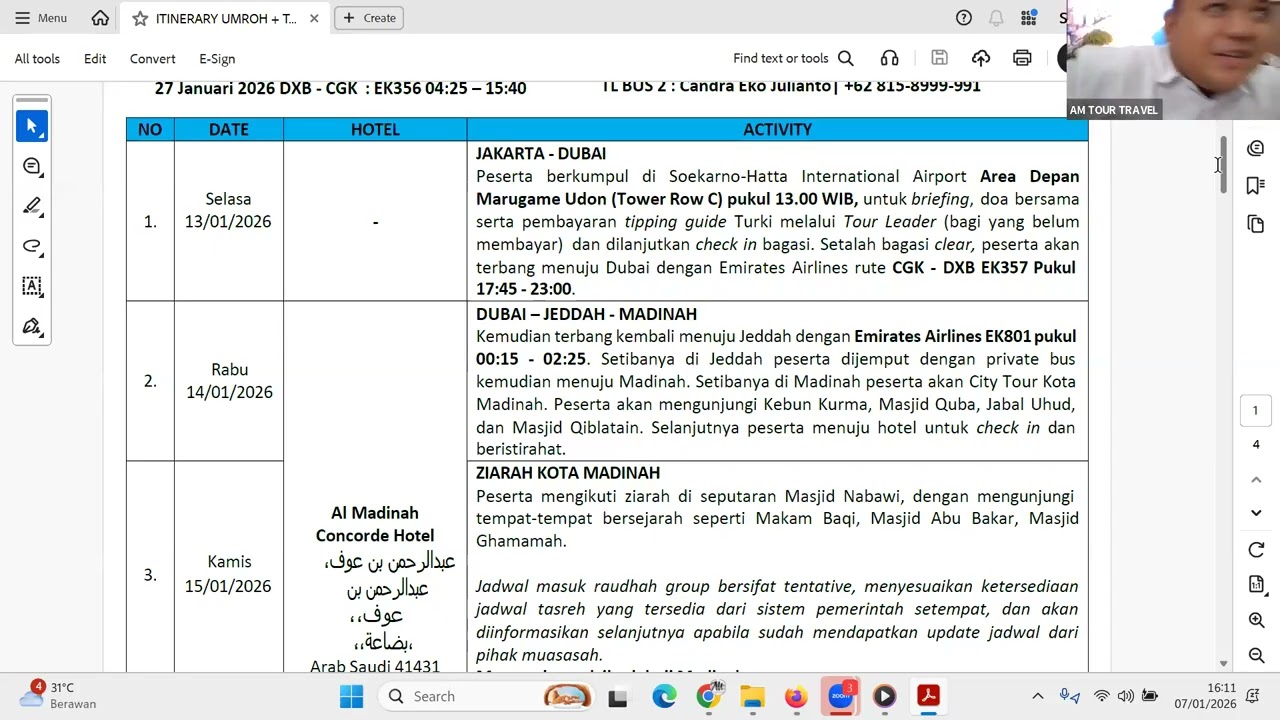Open the Edit menu item
1280x720 pixels.
(95, 59)
